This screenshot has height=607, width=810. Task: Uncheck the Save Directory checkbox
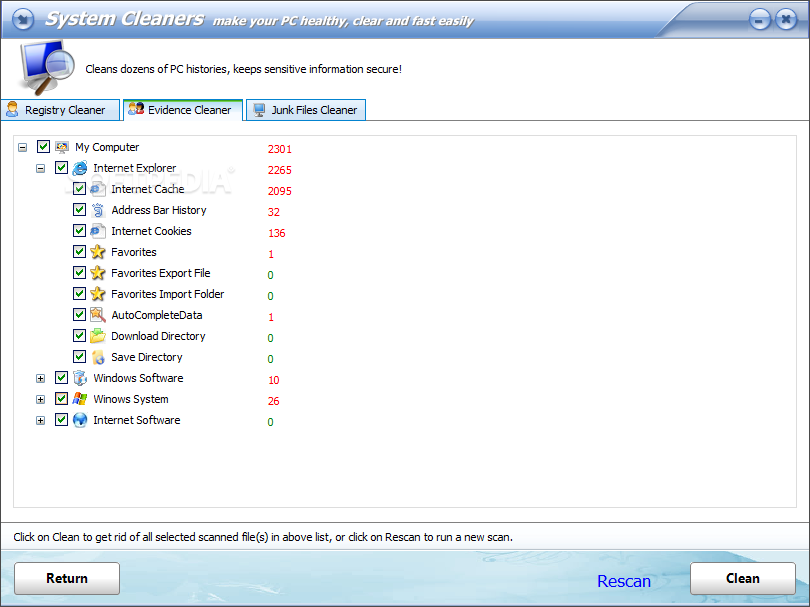pyautogui.click(x=79, y=356)
